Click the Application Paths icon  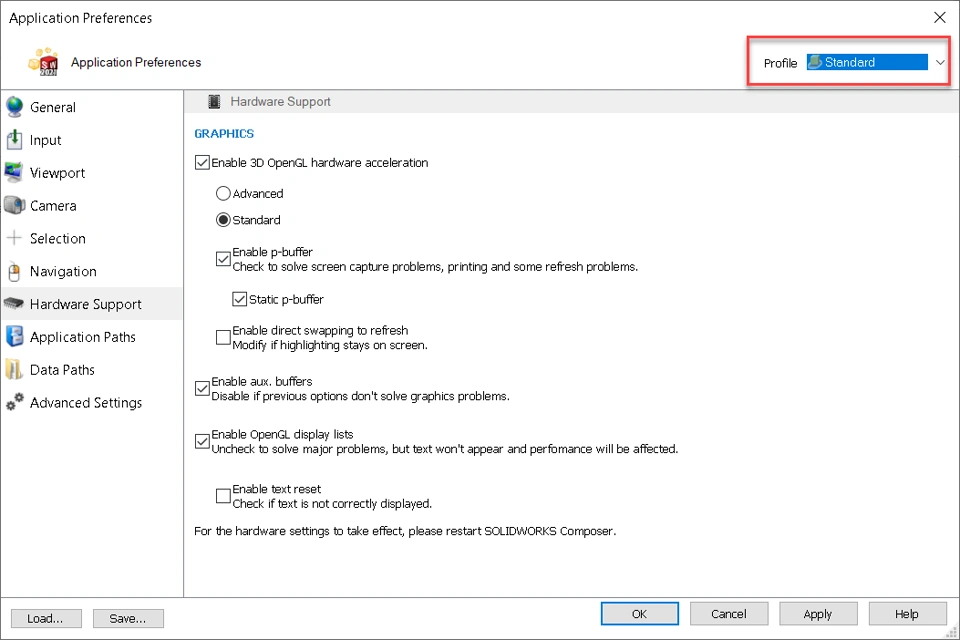14,337
